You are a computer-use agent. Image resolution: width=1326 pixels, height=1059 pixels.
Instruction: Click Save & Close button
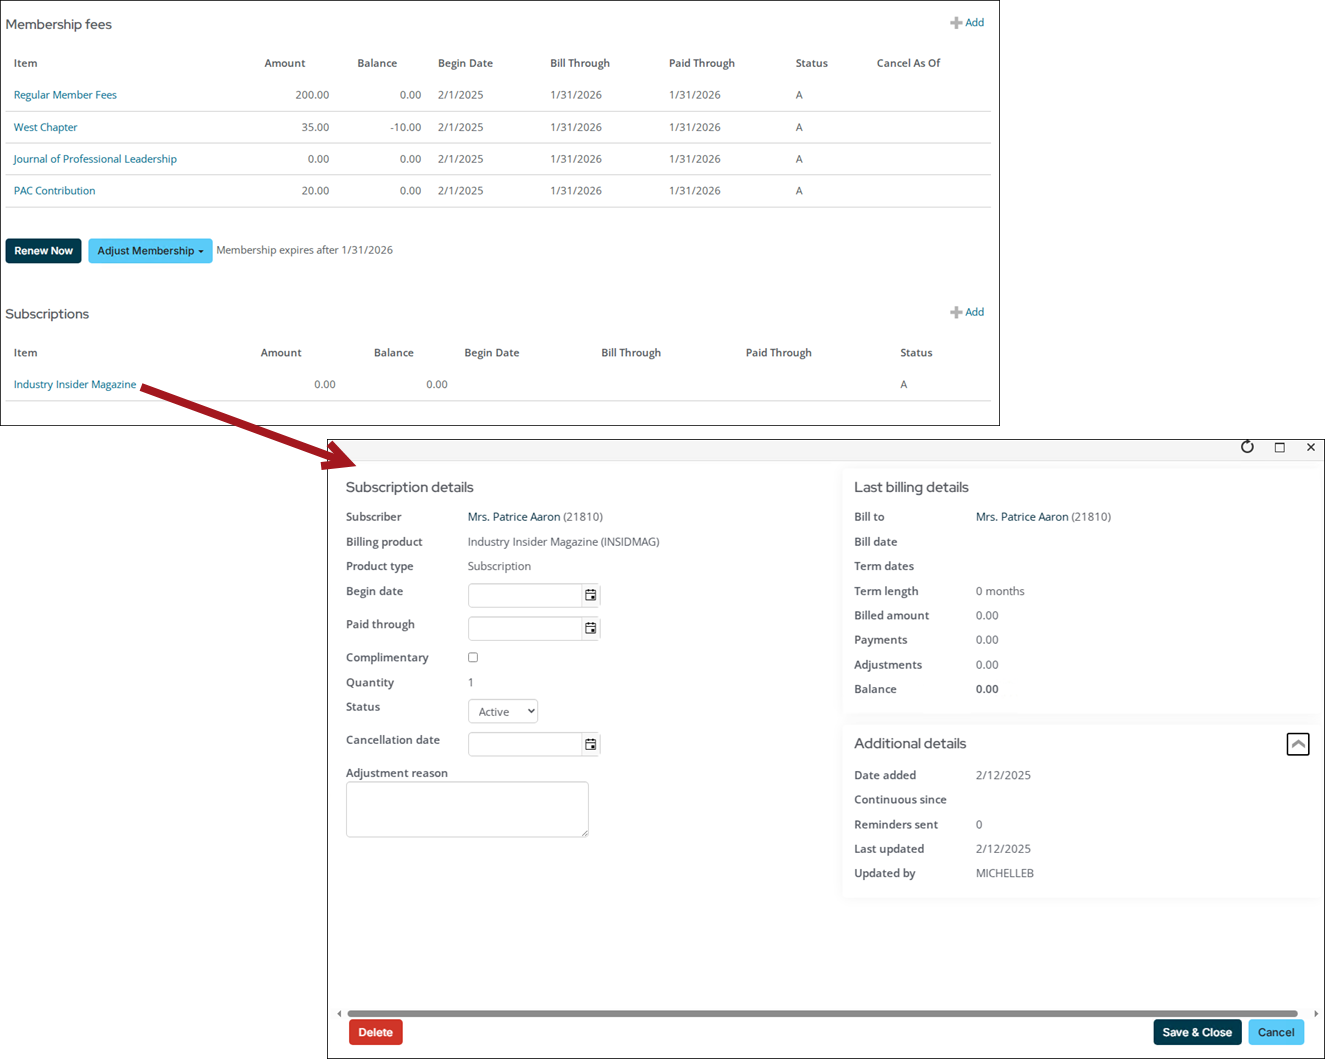click(1196, 1032)
